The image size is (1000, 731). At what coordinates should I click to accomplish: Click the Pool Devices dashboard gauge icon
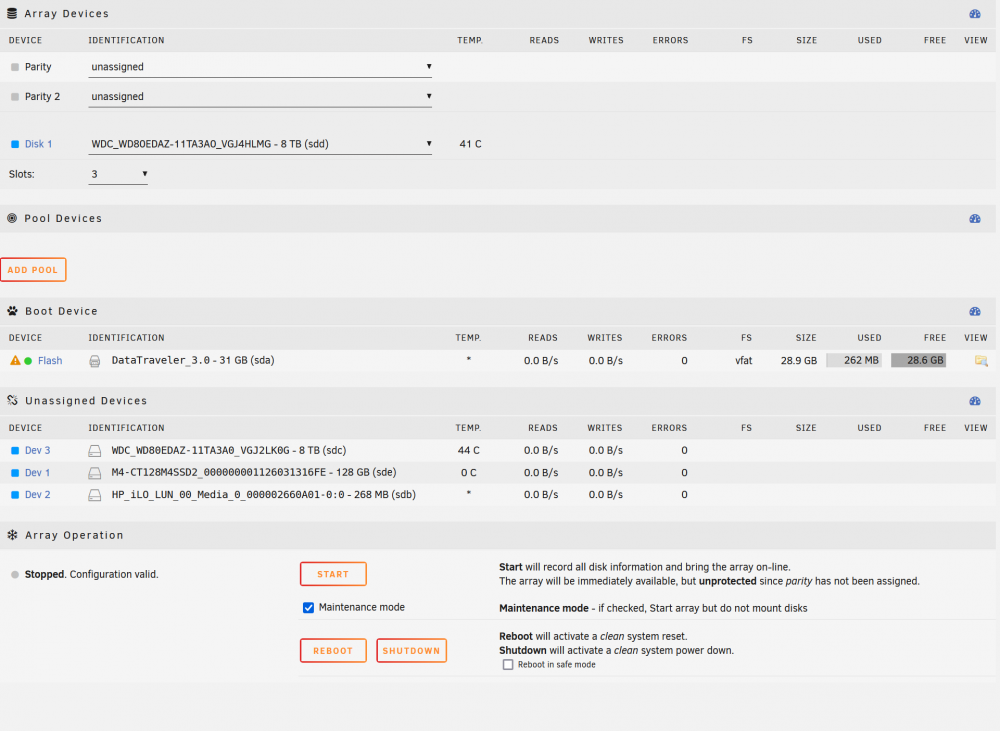click(x=974, y=218)
